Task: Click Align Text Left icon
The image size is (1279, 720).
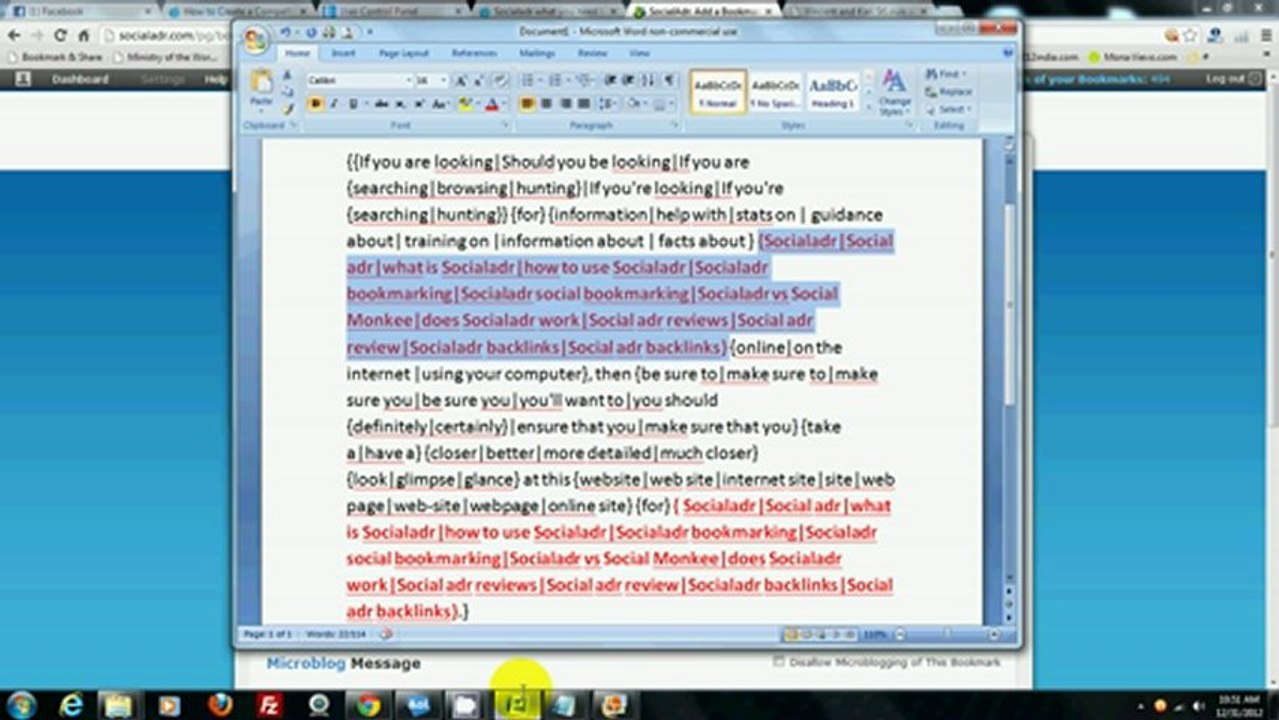Action: [x=528, y=104]
